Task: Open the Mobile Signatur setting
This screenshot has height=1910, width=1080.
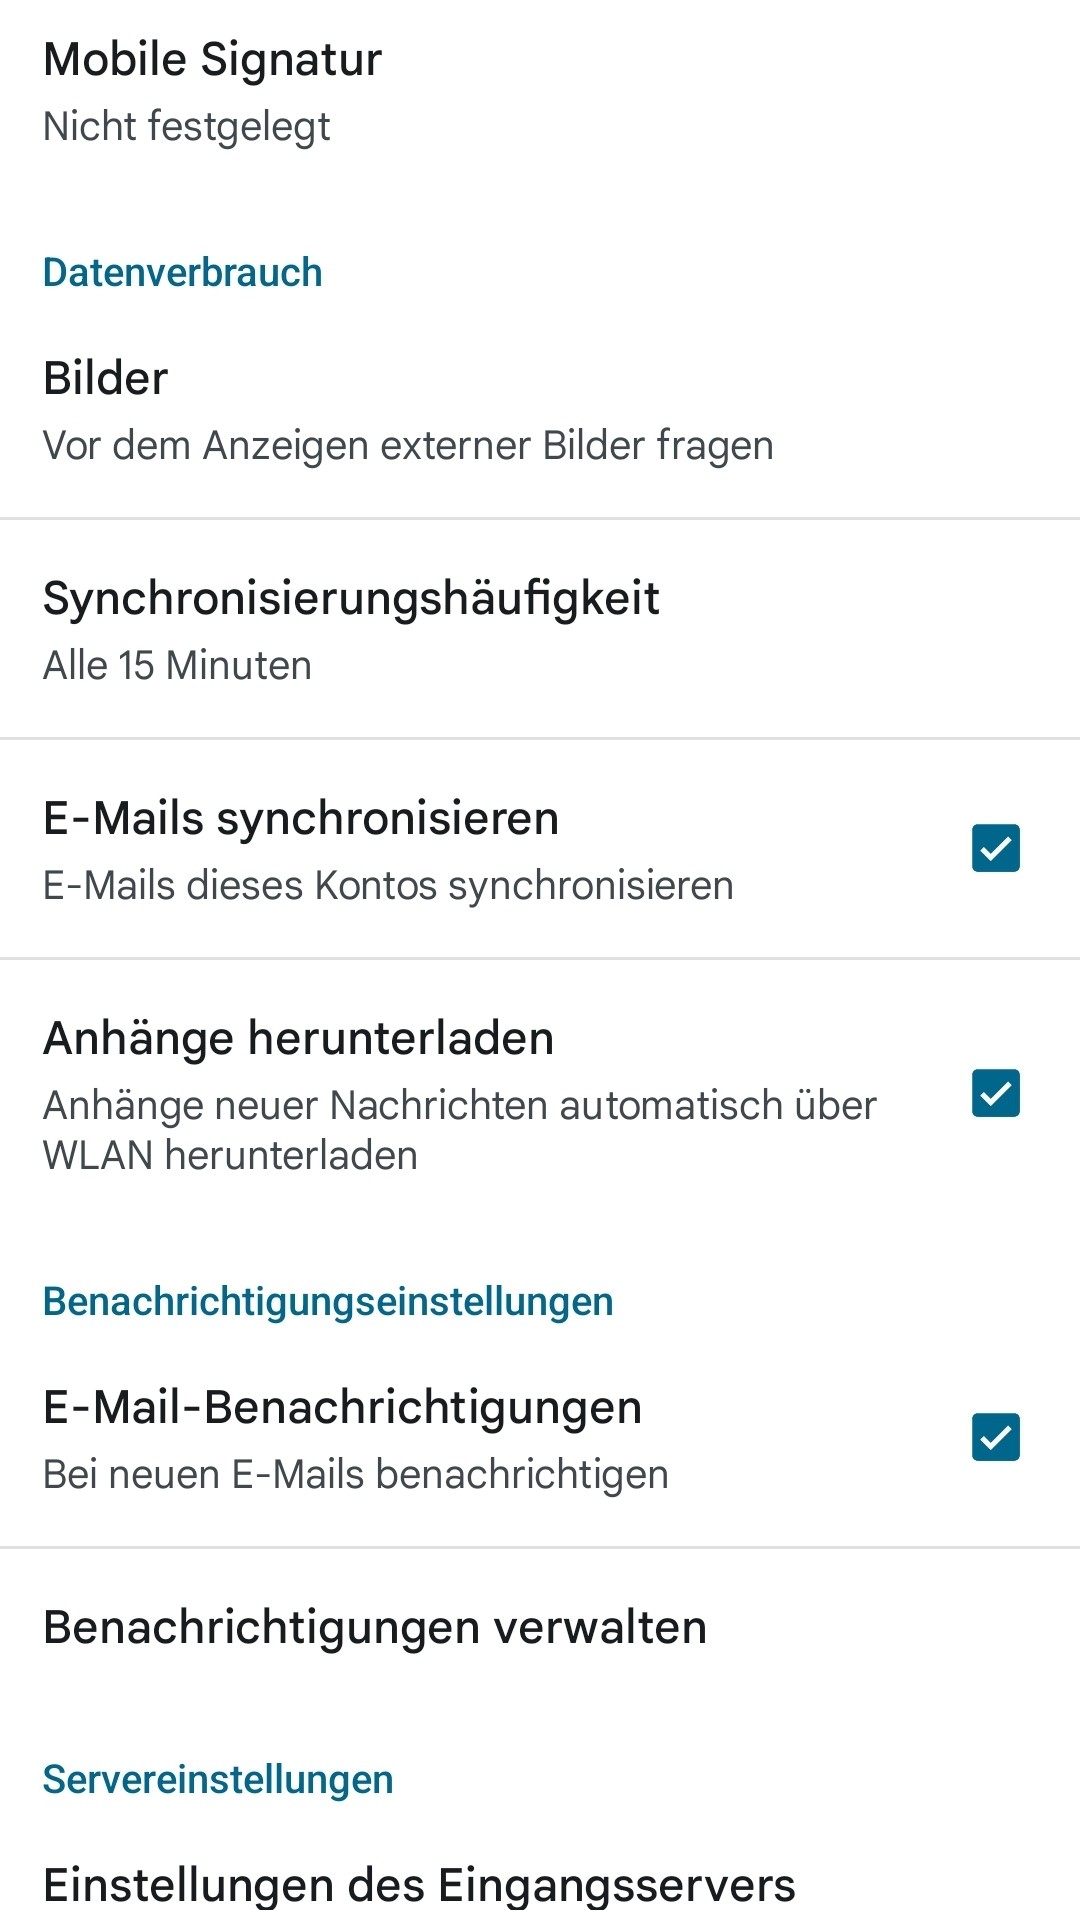Action: click(212, 59)
